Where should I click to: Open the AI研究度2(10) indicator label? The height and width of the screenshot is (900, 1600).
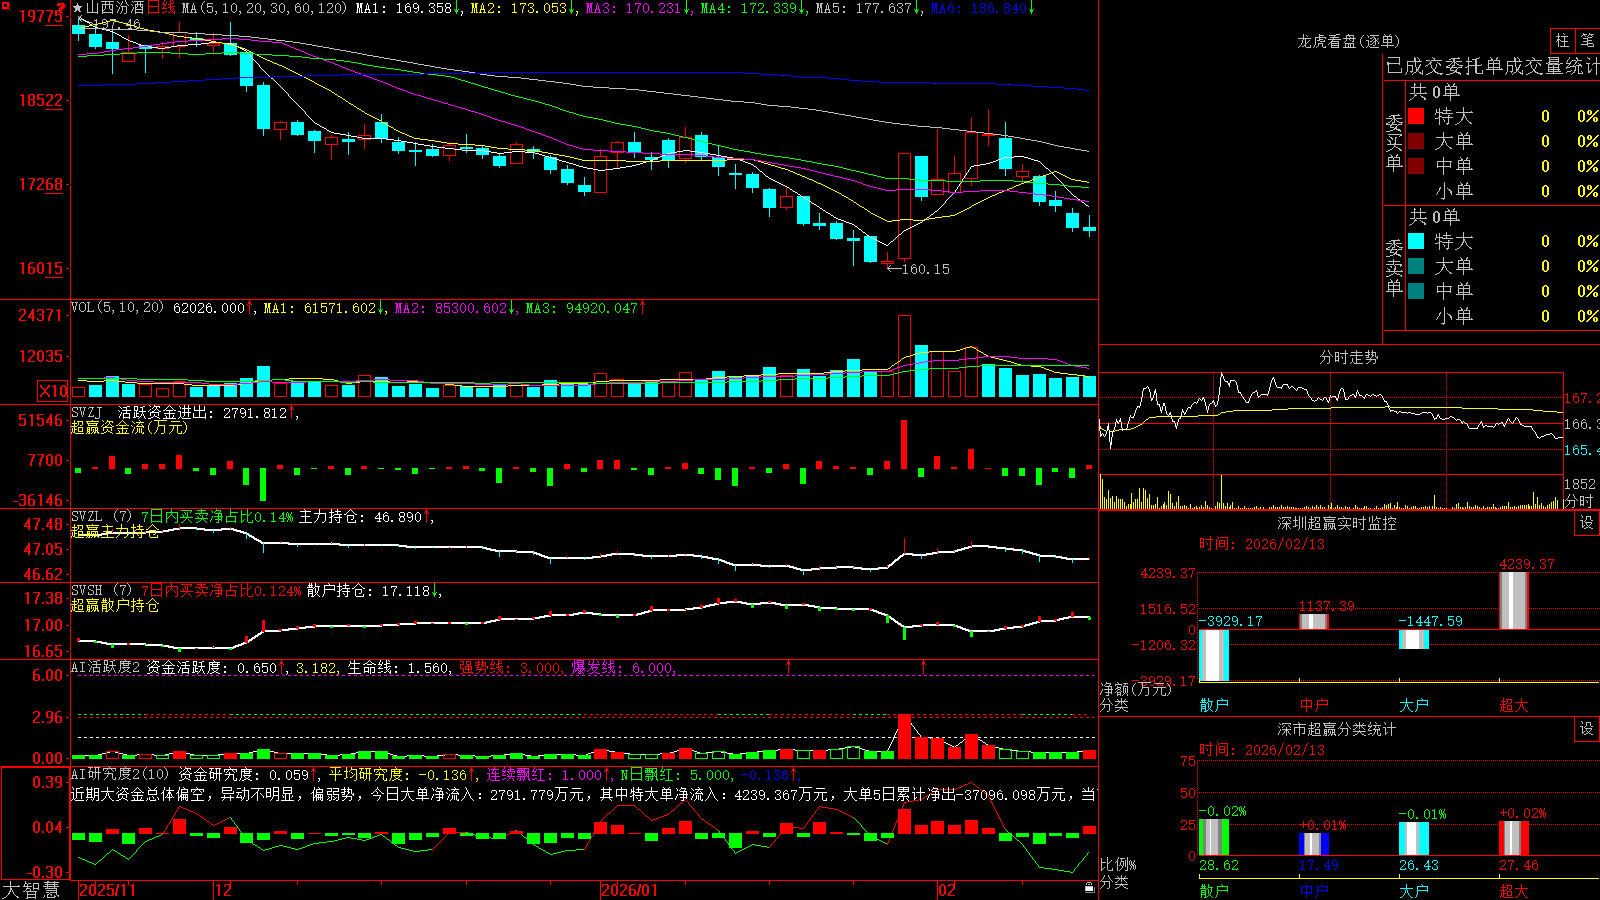[x=120, y=774]
